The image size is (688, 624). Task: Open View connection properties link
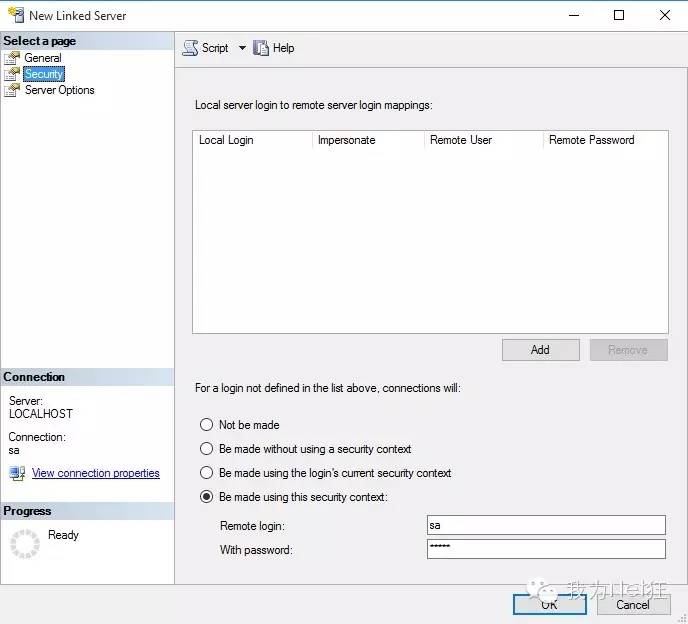tap(96, 473)
